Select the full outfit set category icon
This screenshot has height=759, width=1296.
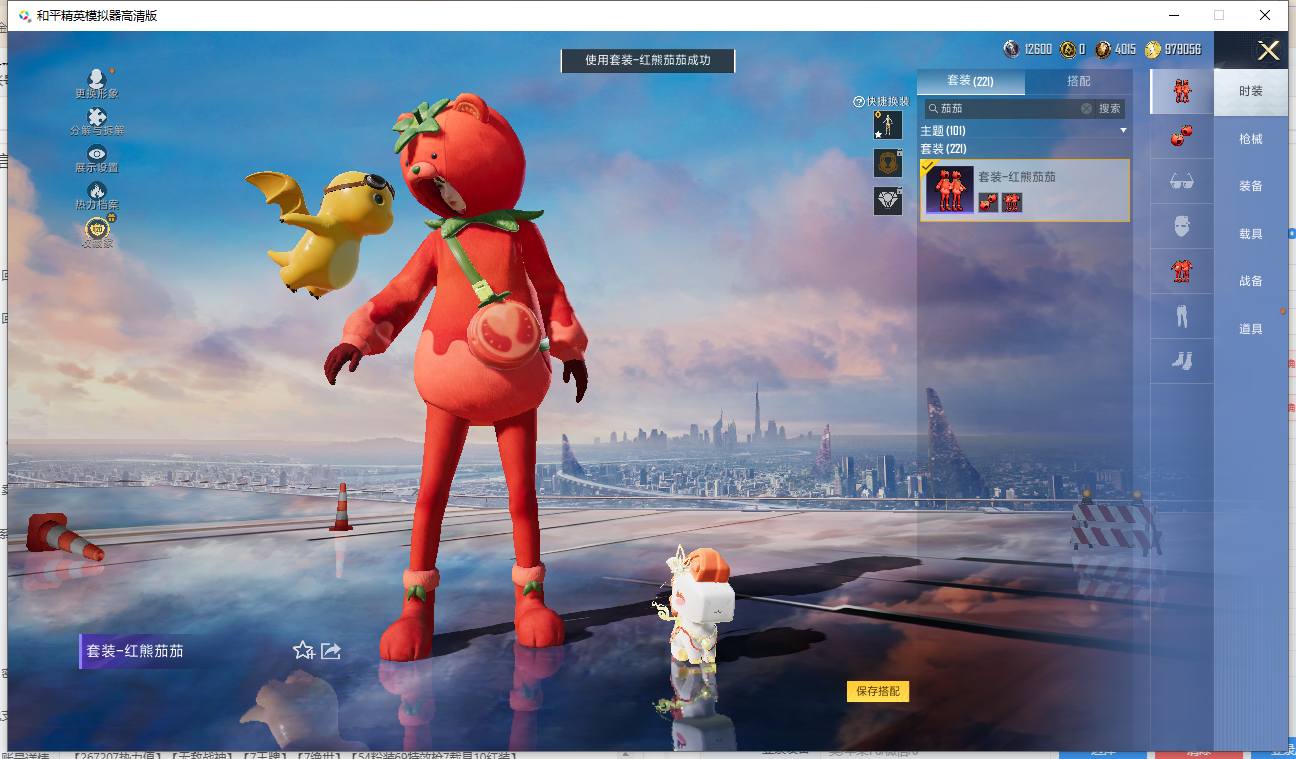tap(1182, 91)
